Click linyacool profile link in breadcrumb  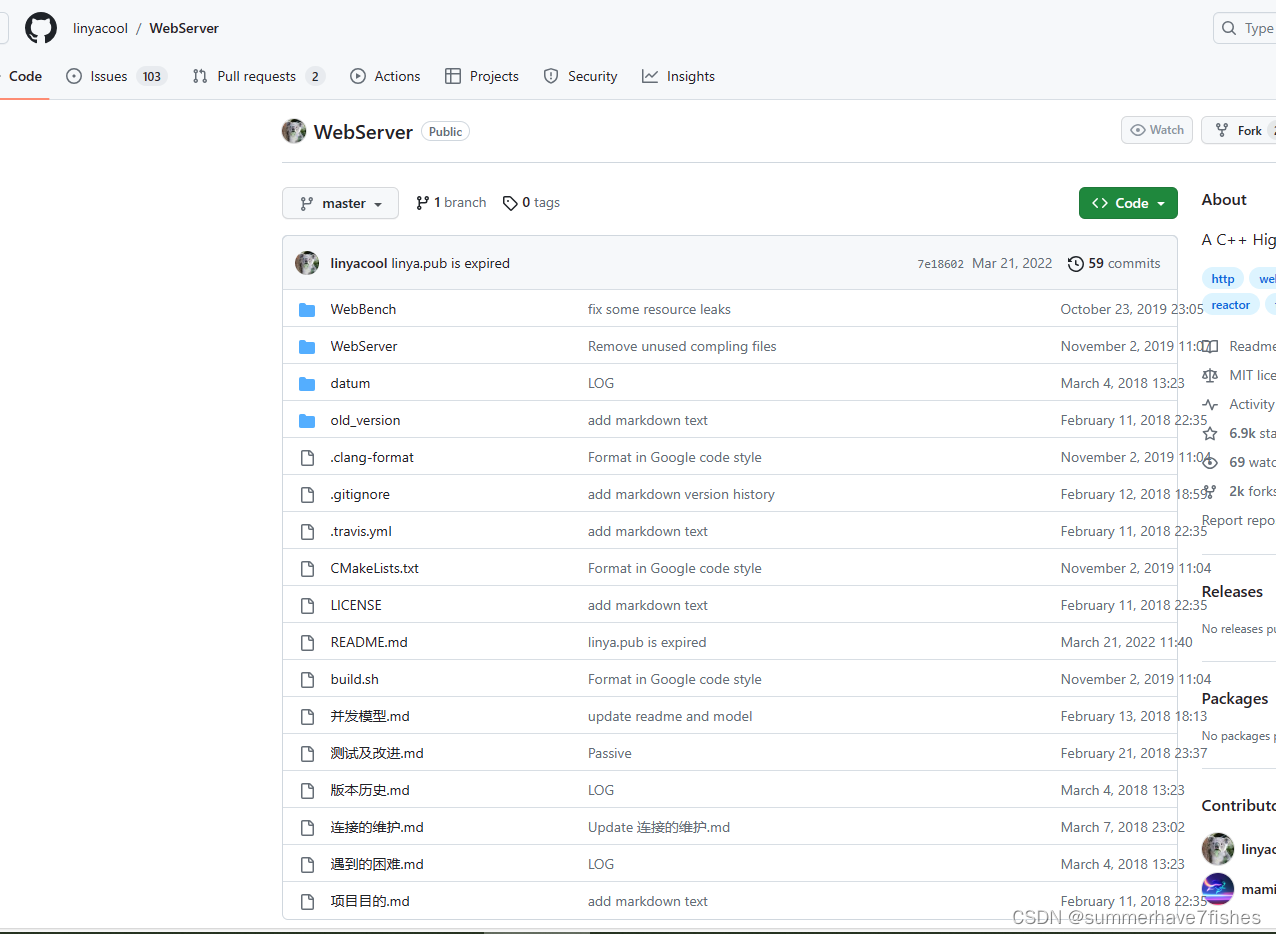tap(100, 28)
